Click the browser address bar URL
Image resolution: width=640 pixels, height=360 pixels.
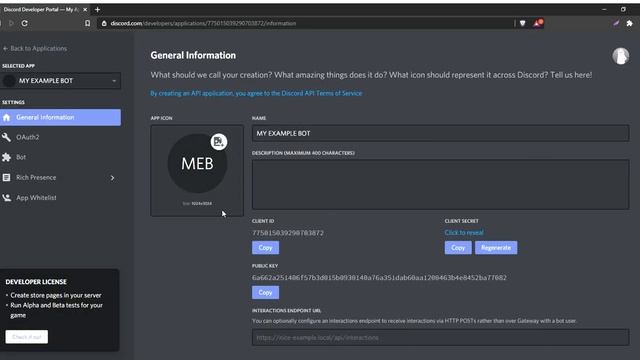(x=203, y=23)
